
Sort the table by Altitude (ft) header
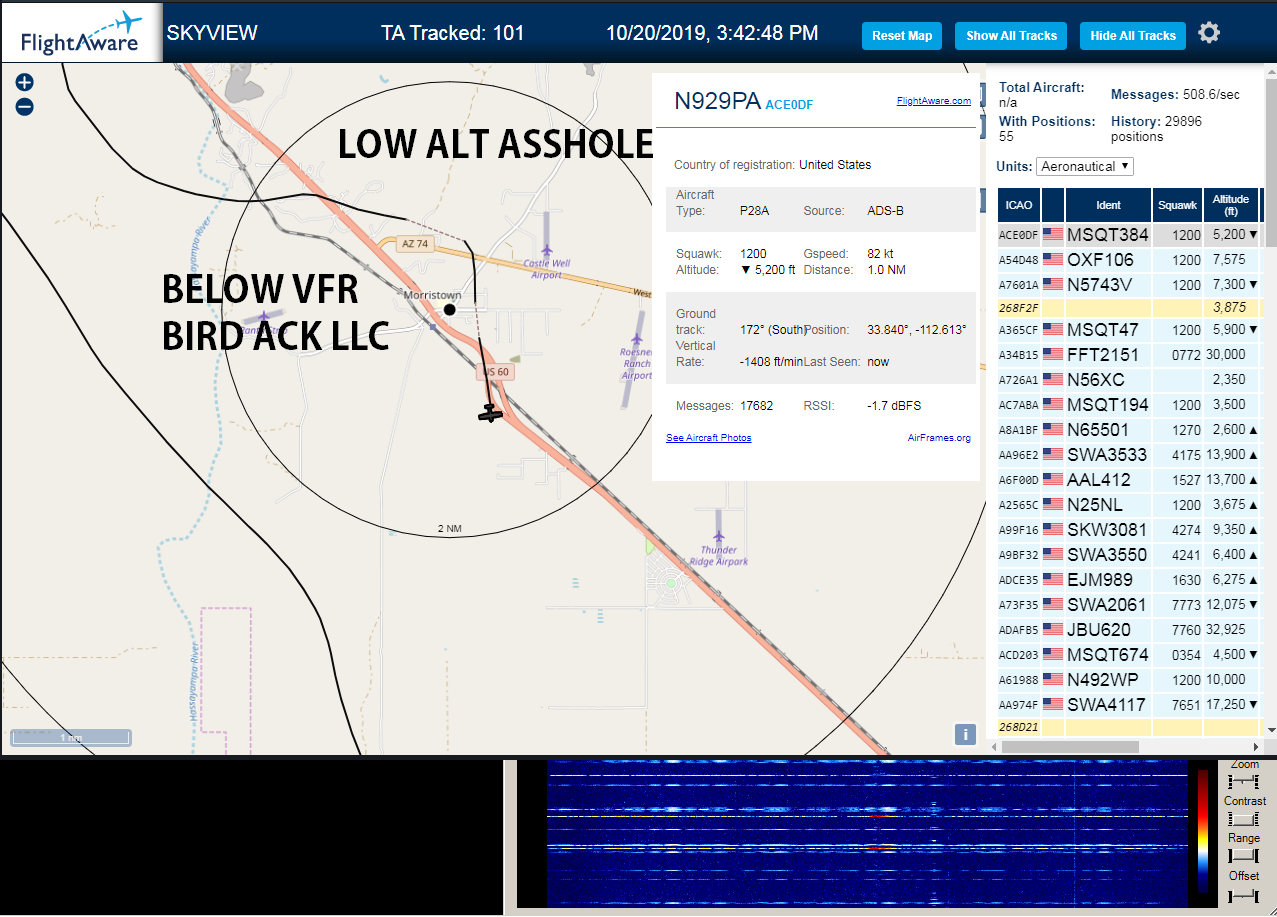[1231, 205]
